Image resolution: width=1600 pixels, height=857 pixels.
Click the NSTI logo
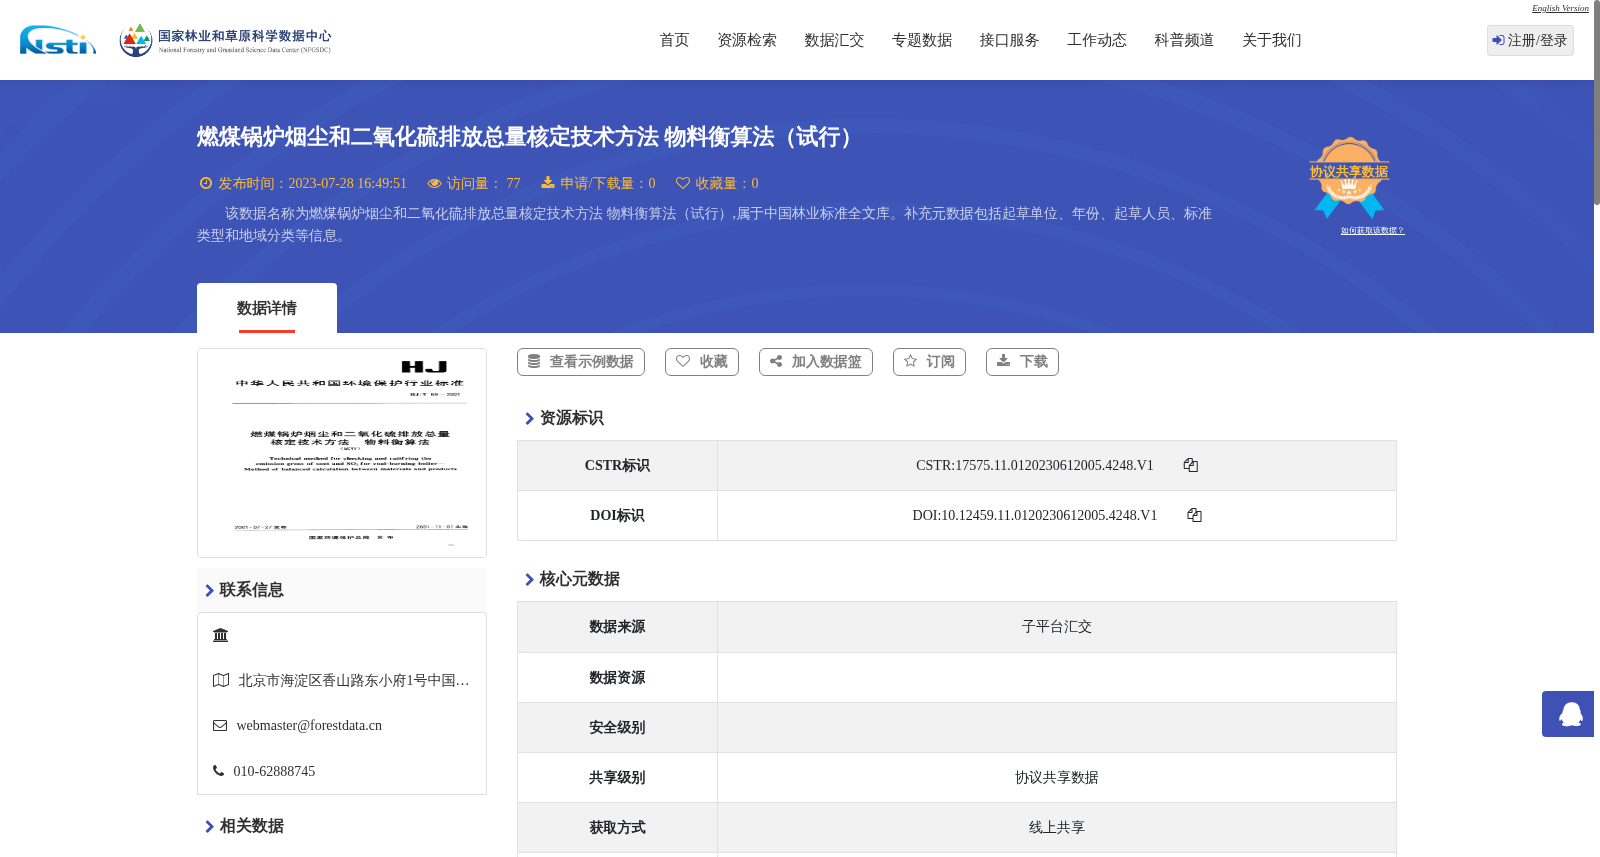tap(58, 40)
